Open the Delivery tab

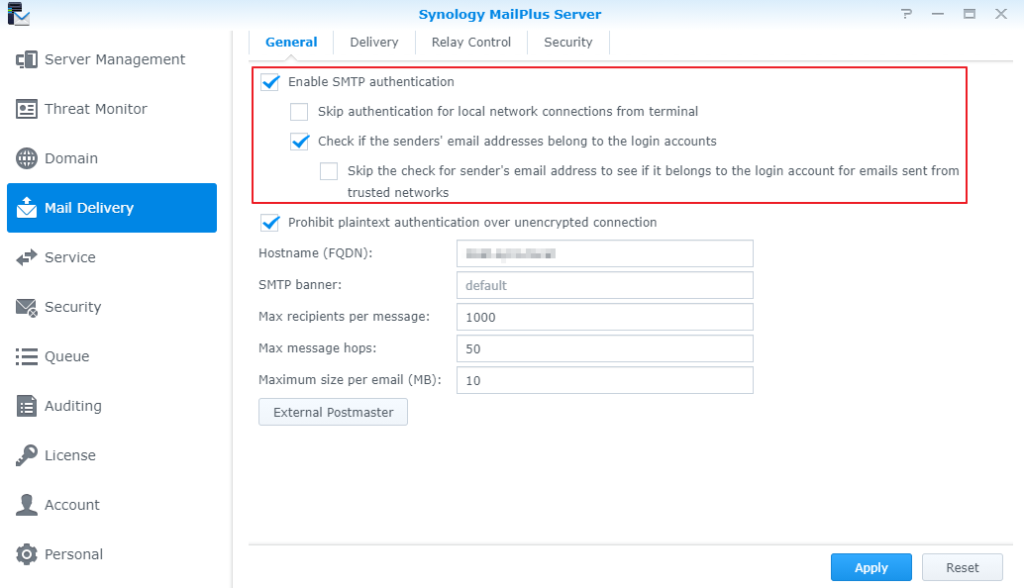pyautogui.click(x=374, y=42)
